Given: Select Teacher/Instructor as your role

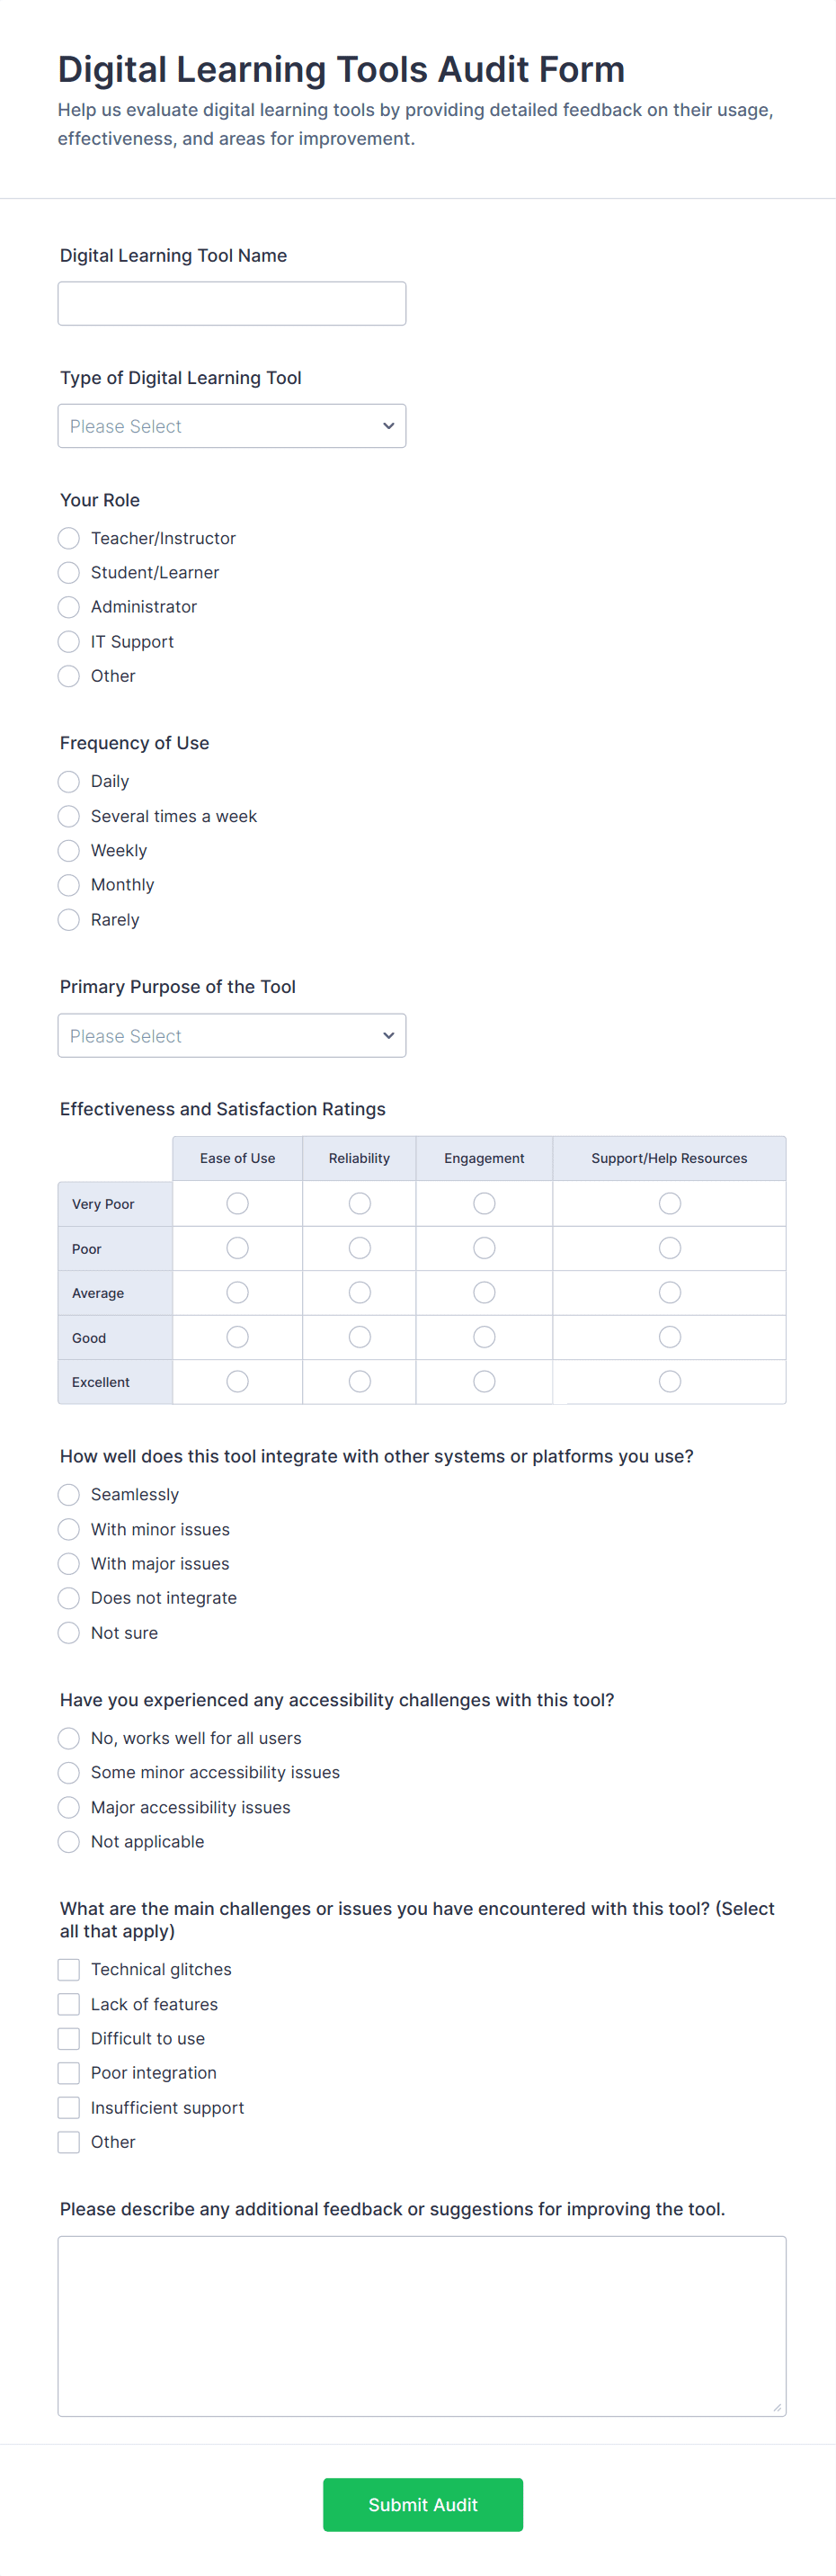Looking at the screenshot, I should click(69, 538).
